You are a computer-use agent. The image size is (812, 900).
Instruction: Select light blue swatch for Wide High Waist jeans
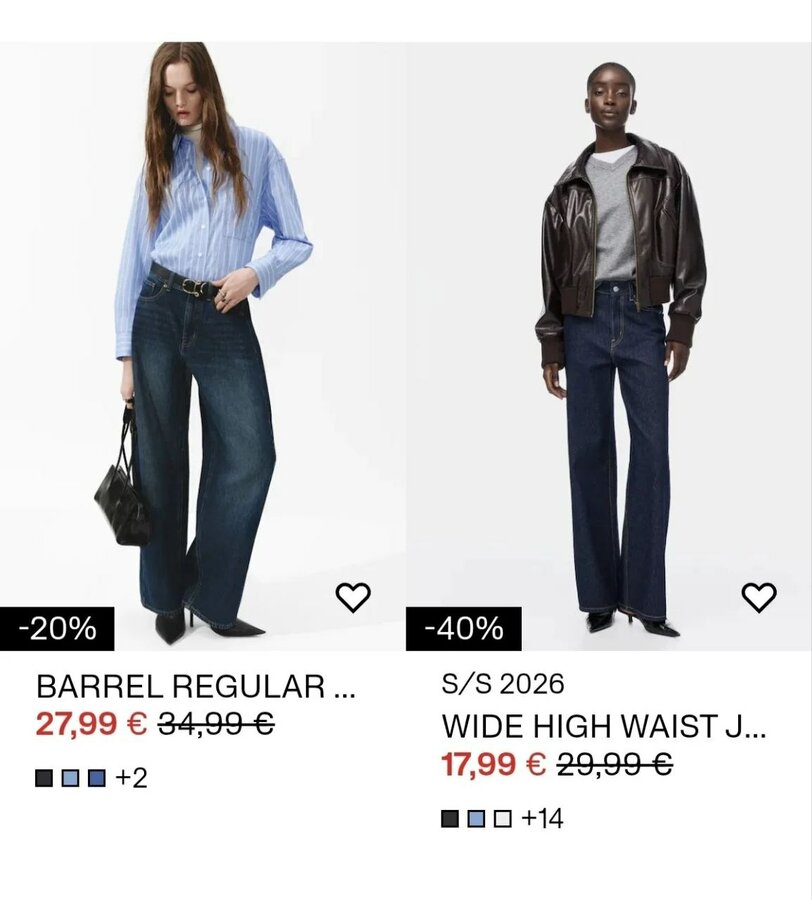[x=476, y=818]
